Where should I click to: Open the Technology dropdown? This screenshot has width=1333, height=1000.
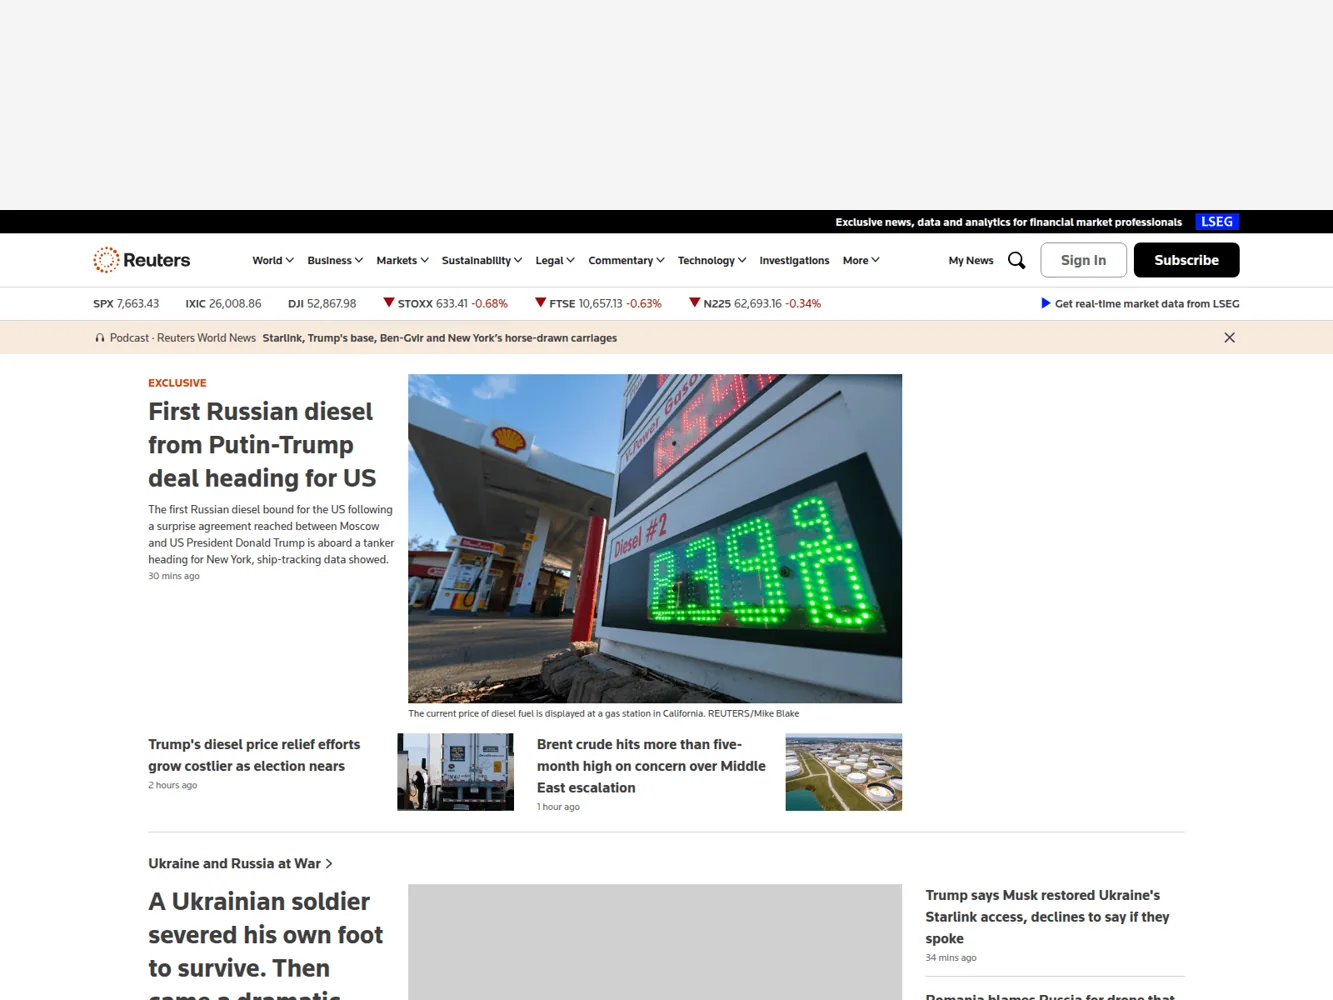pos(712,260)
